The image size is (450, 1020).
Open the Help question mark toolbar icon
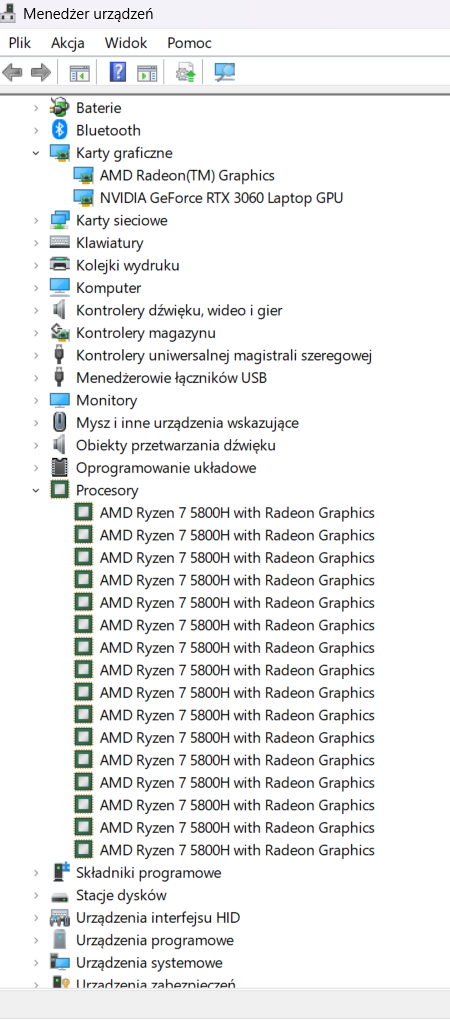[x=118, y=72]
